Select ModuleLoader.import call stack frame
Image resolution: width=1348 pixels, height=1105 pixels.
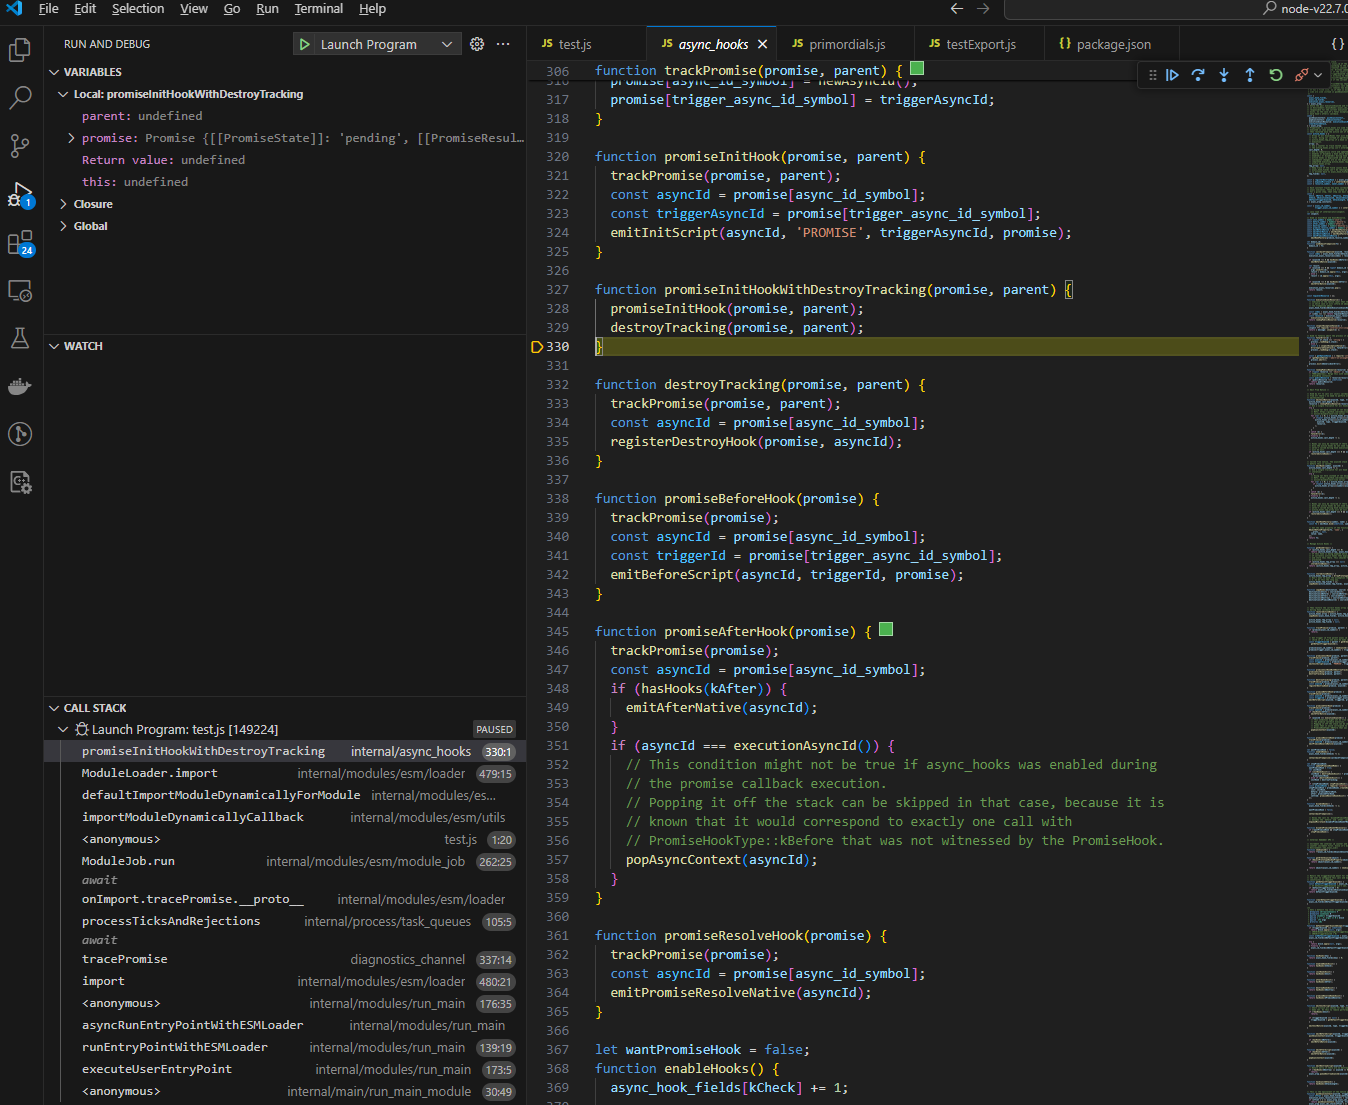[x=150, y=773]
